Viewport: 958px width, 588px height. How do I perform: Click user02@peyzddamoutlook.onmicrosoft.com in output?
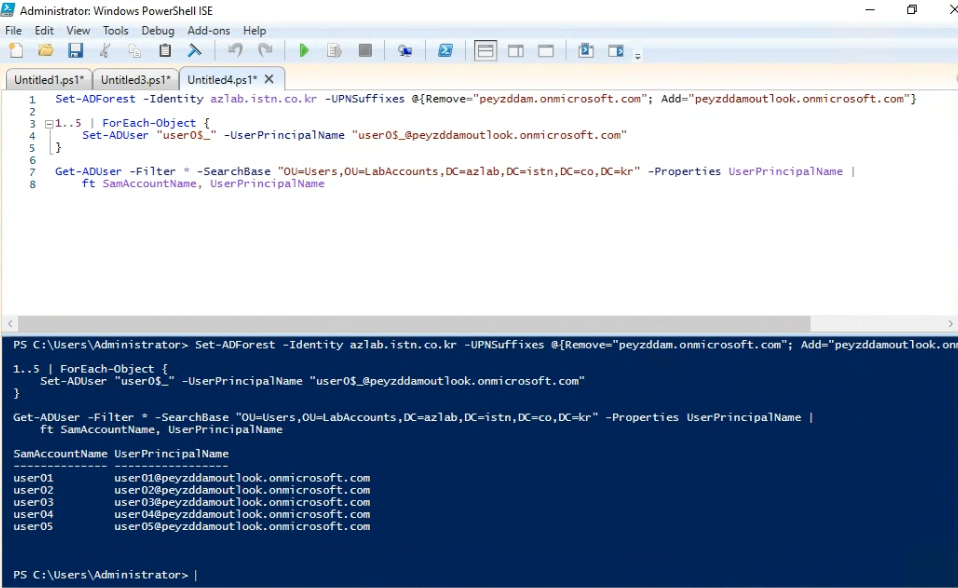pos(242,490)
